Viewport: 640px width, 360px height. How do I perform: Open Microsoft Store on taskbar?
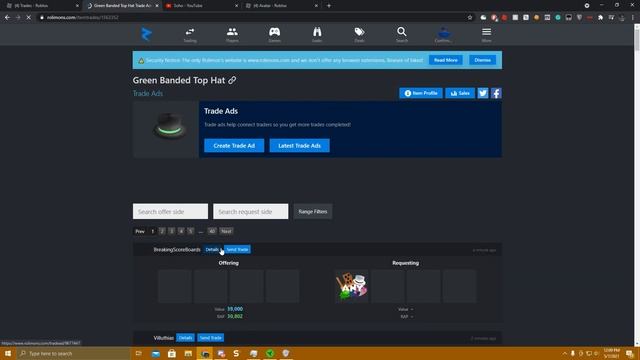click(x=172, y=353)
